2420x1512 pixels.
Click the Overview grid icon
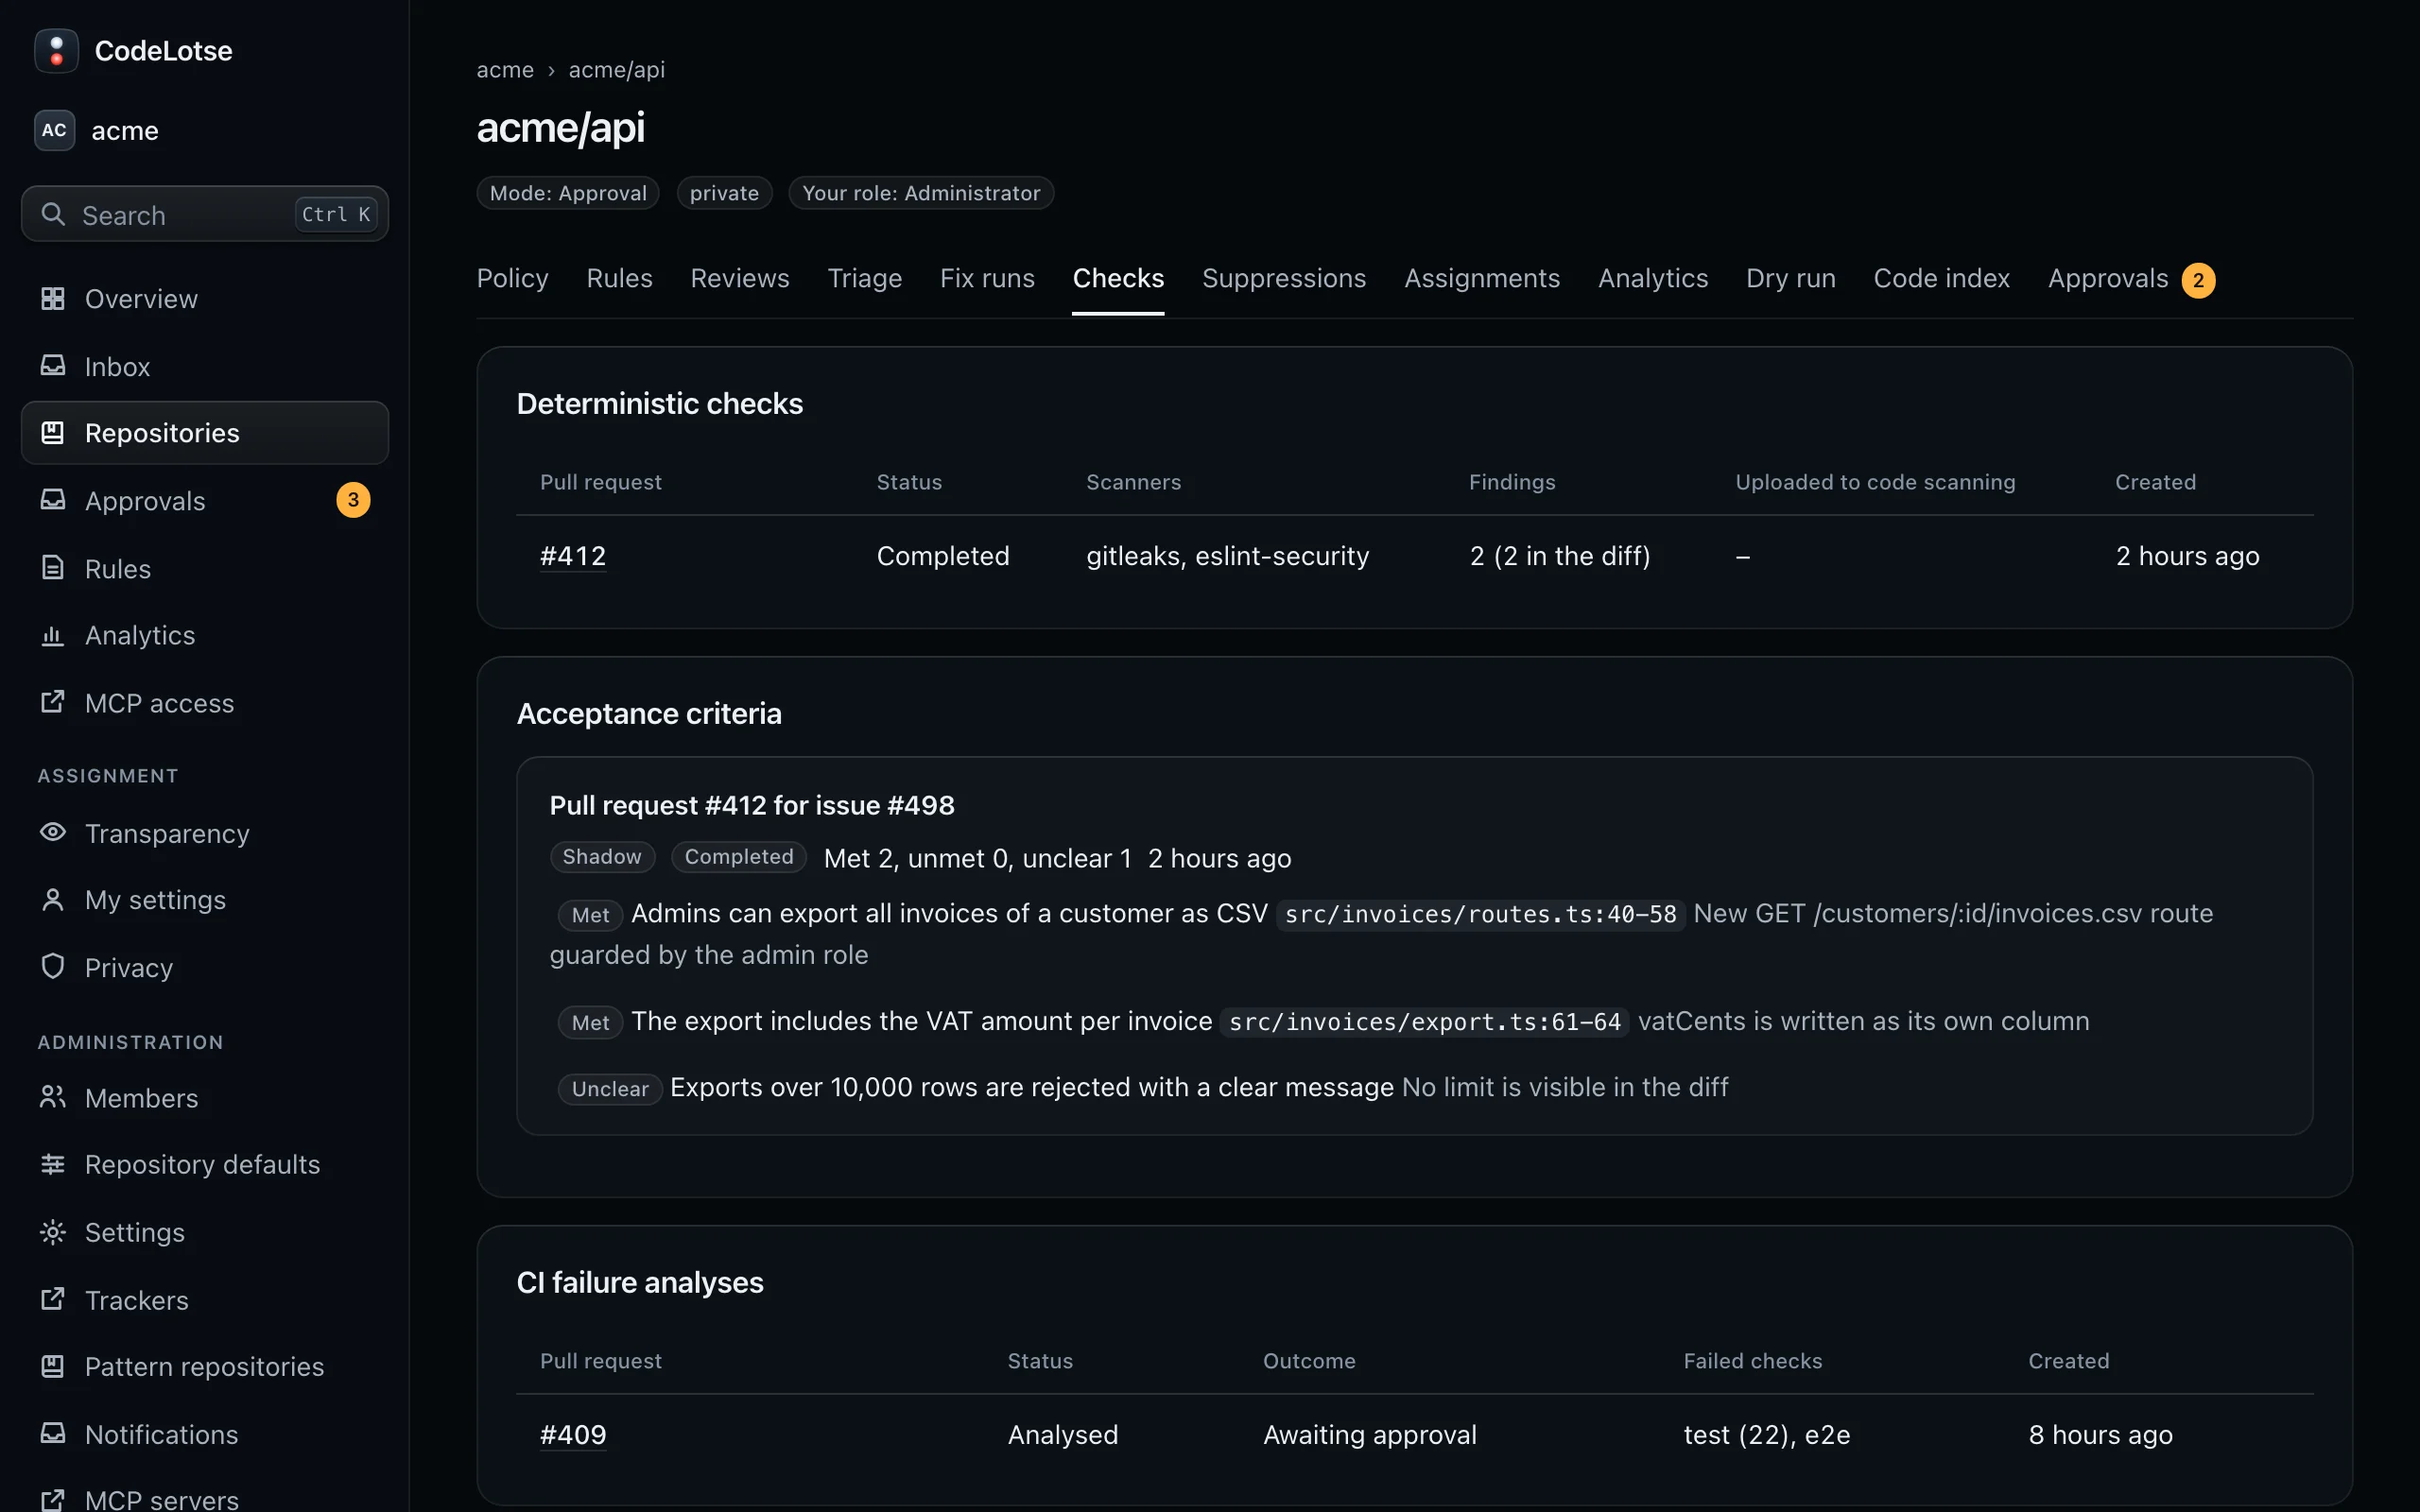click(x=53, y=298)
